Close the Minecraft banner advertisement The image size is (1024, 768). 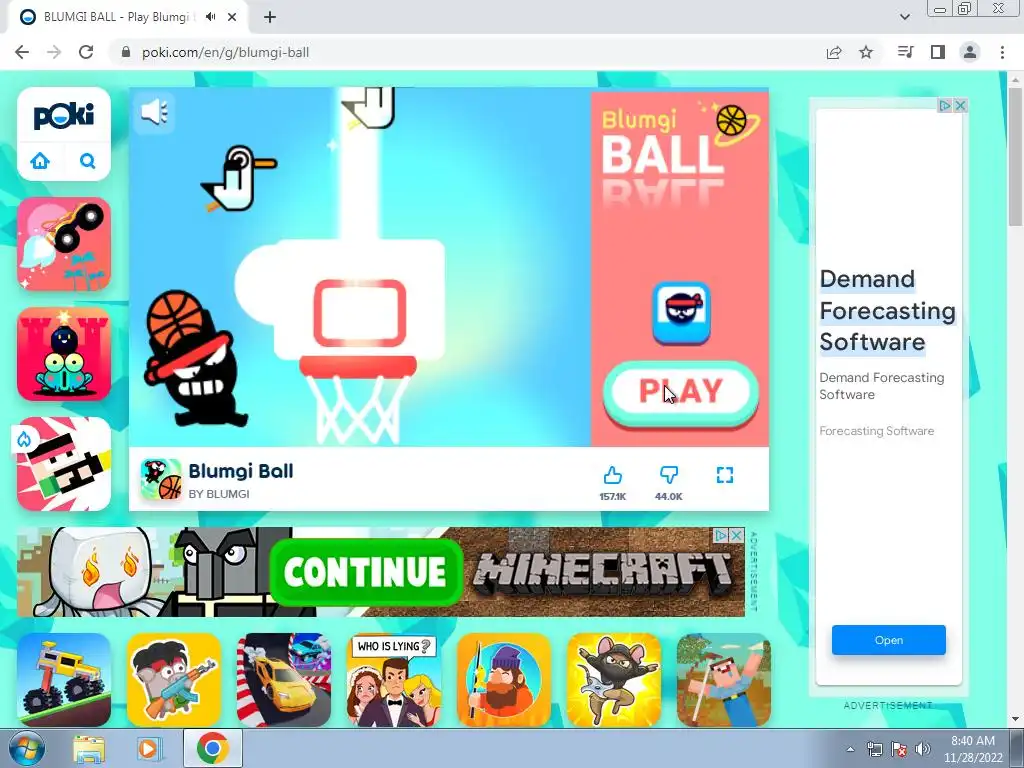click(x=737, y=536)
